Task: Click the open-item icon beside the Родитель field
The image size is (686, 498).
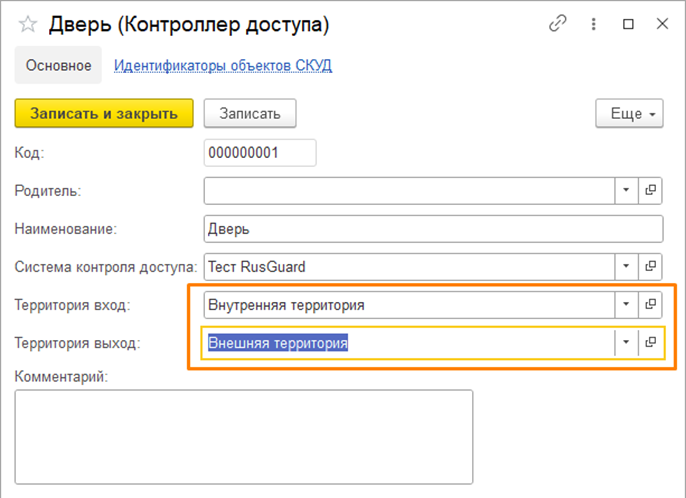Action: [x=650, y=190]
